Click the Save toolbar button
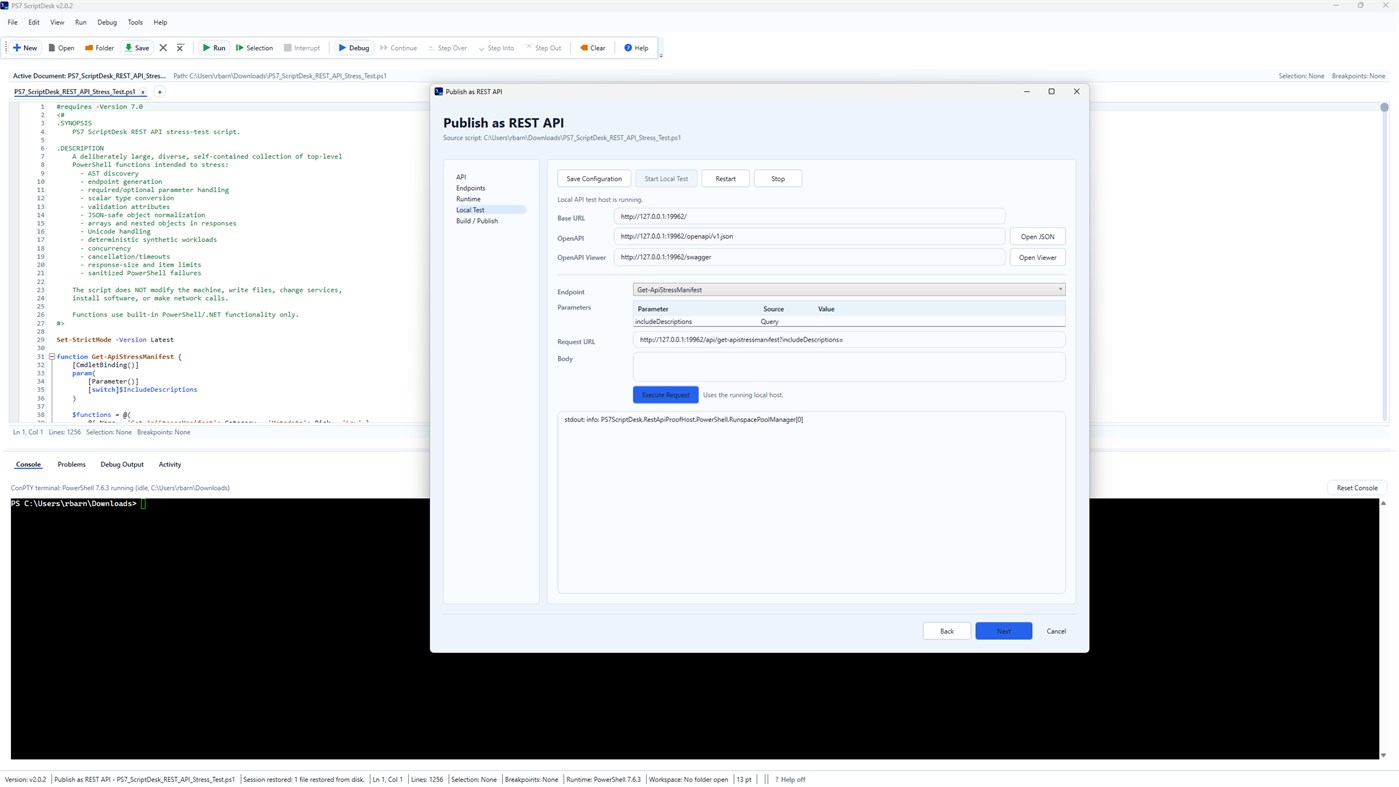The height and width of the screenshot is (787, 1399). point(137,48)
